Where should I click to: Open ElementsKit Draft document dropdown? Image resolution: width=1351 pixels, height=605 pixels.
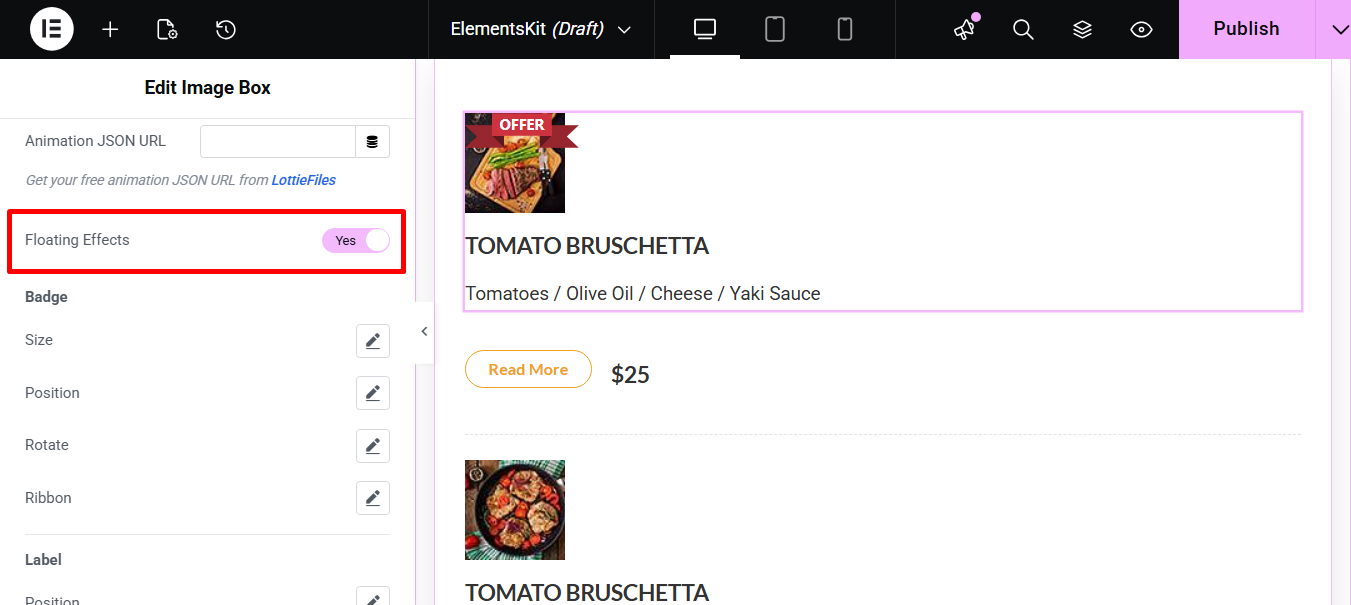click(541, 29)
